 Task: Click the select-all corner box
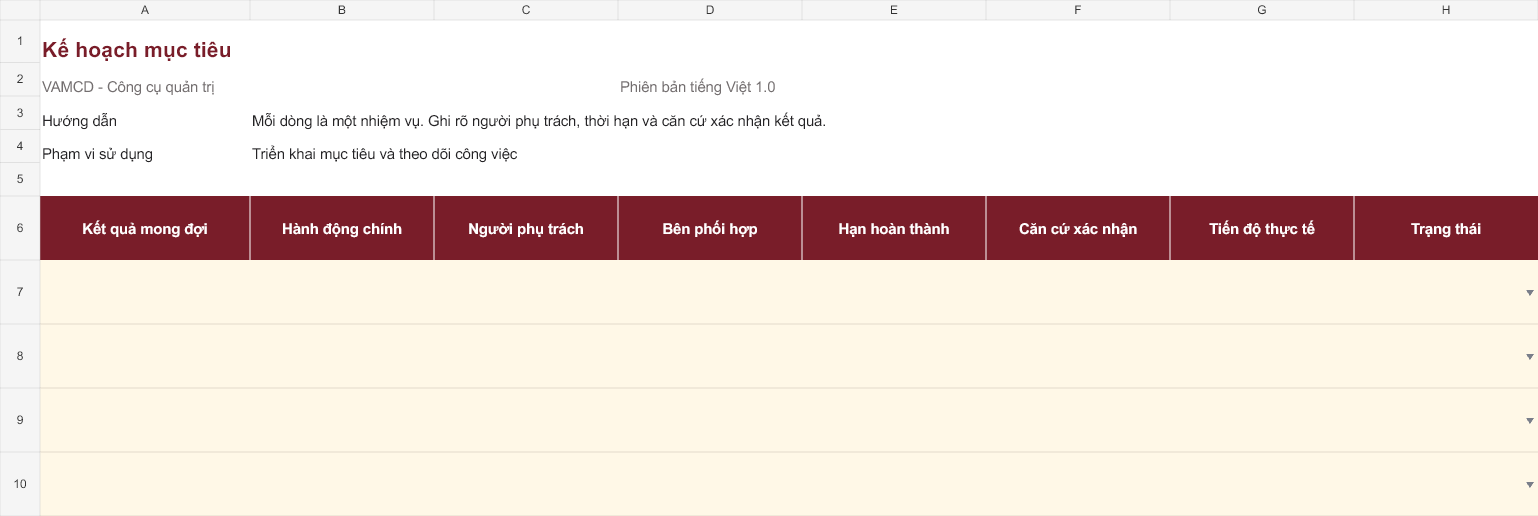[20, 10]
